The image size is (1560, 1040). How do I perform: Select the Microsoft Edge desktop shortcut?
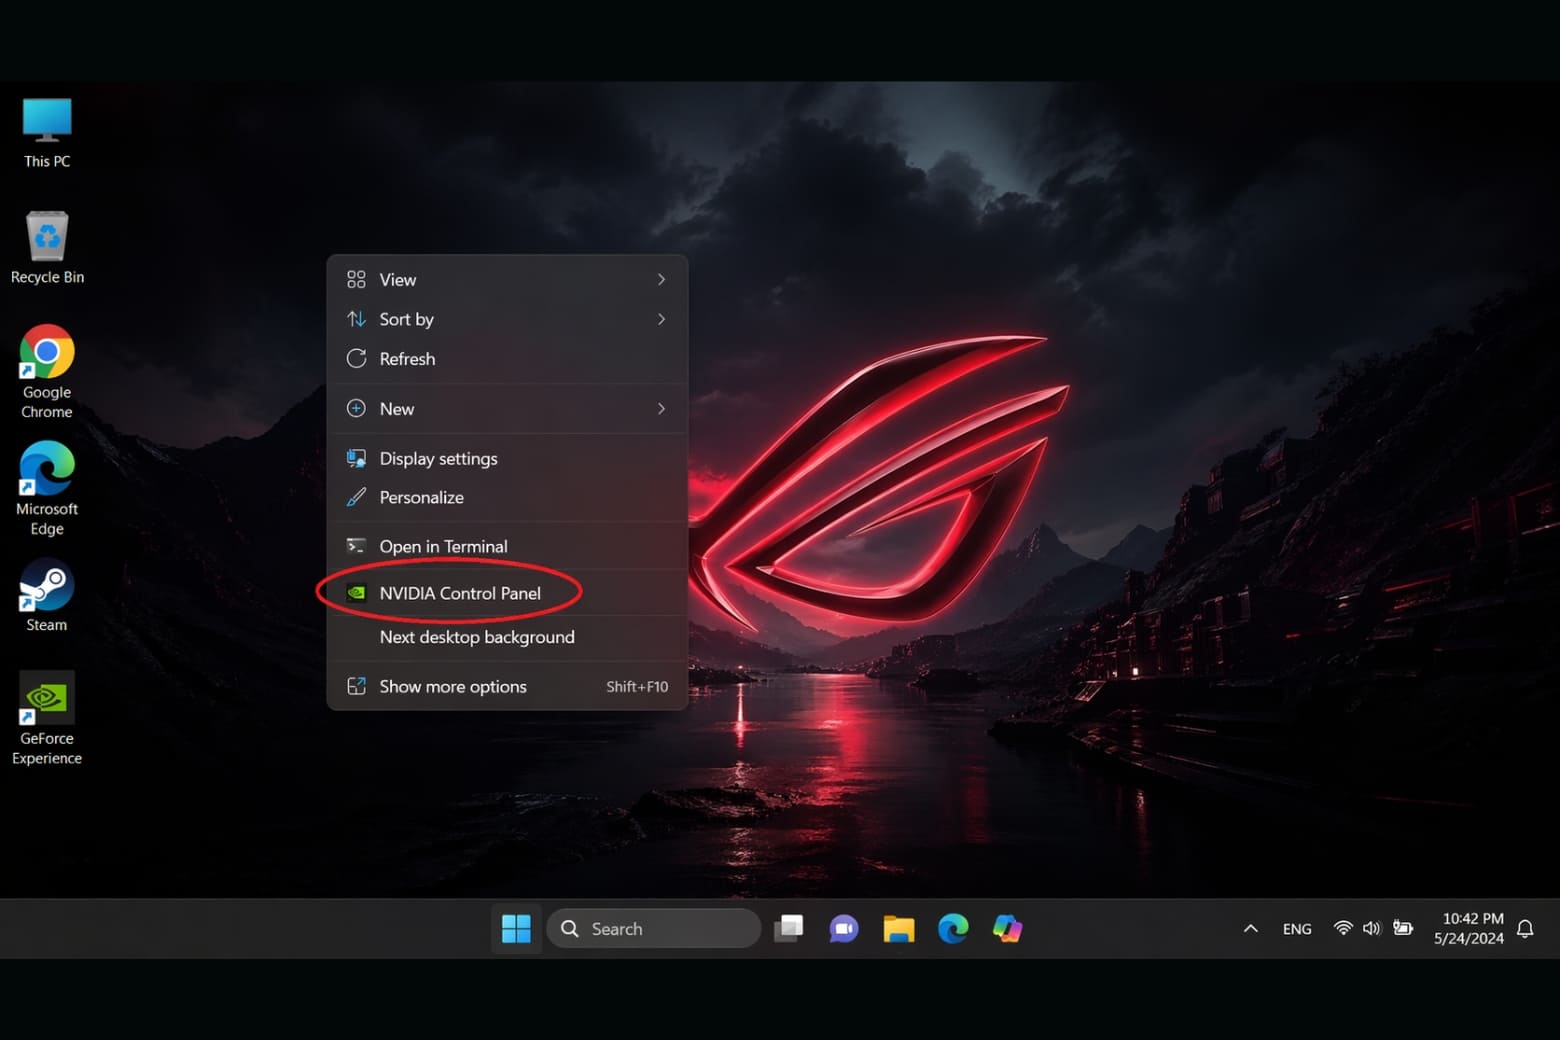click(x=47, y=488)
